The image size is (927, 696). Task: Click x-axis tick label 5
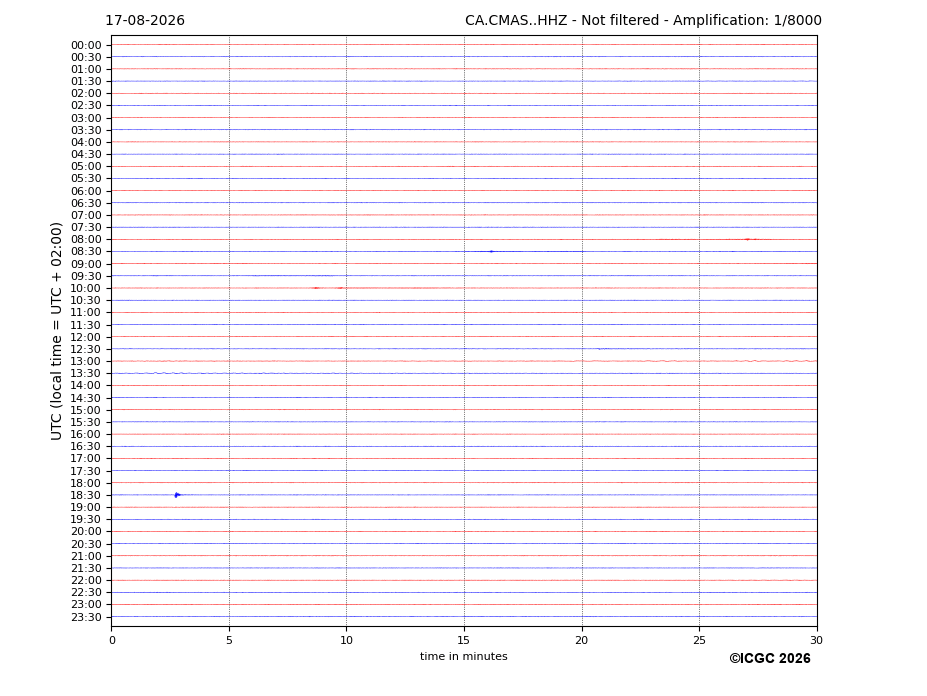[229, 640]
